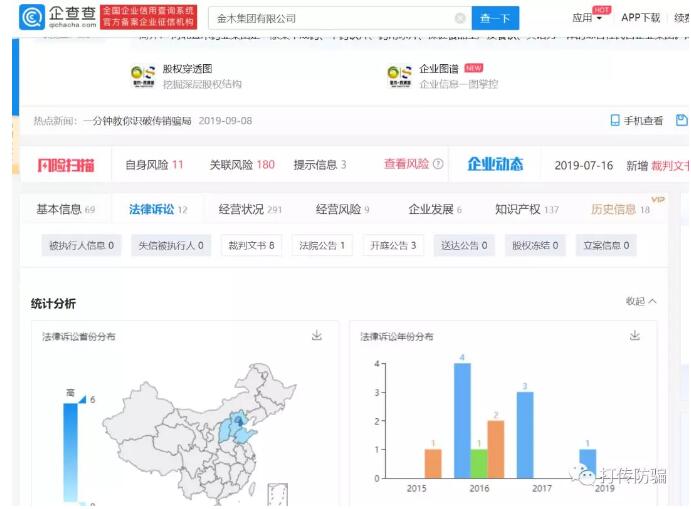Click the 风险扫描 heading
This screenshot has height=509, width=691.
(x=66, y=165)
